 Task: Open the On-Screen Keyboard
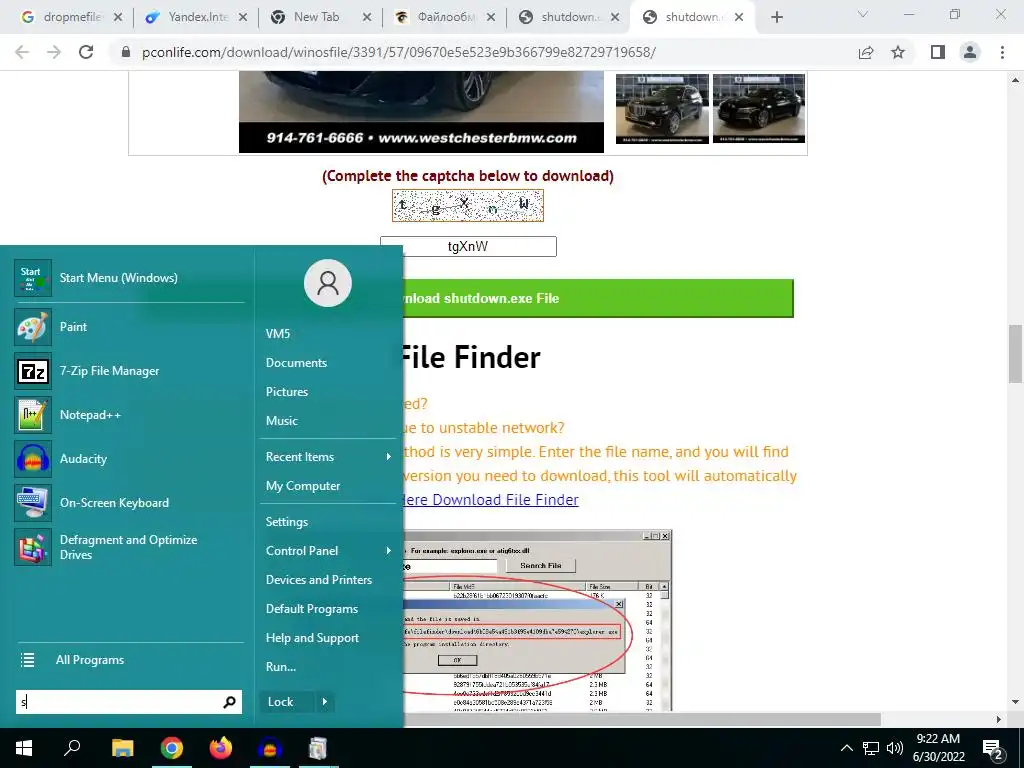tap(129, 503)
